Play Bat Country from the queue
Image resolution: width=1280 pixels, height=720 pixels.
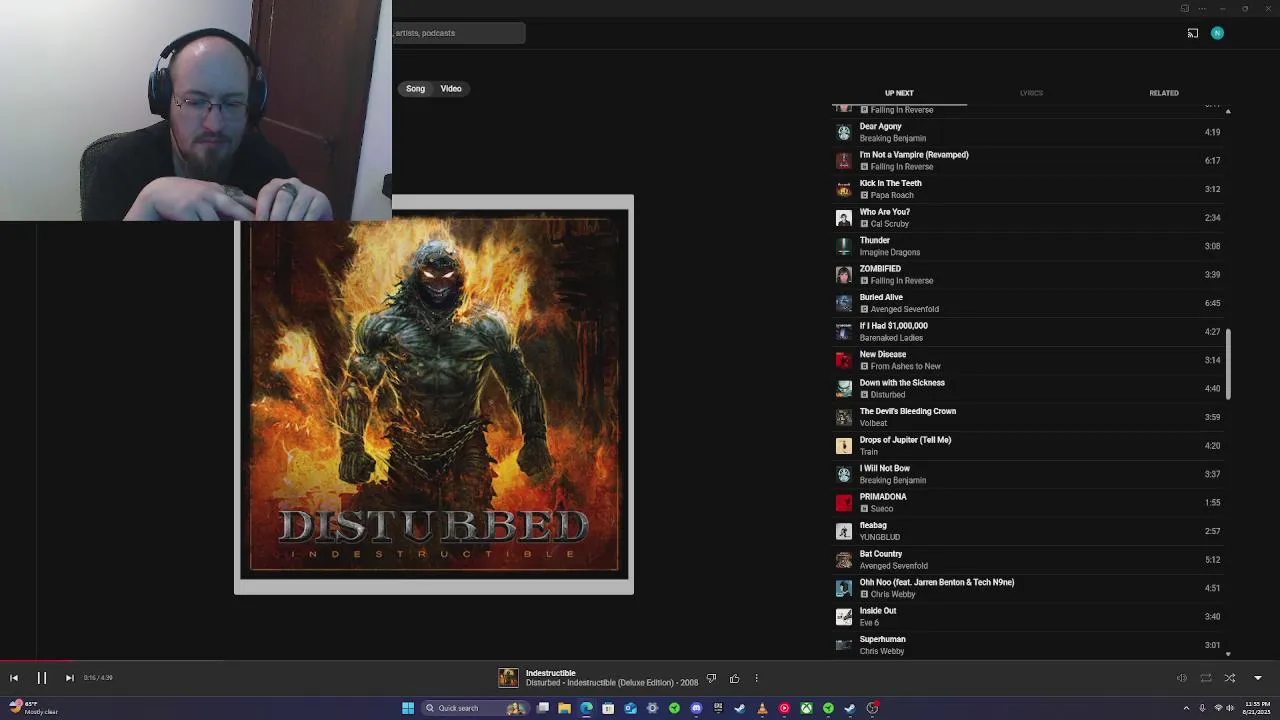(x=1030, y=560)
